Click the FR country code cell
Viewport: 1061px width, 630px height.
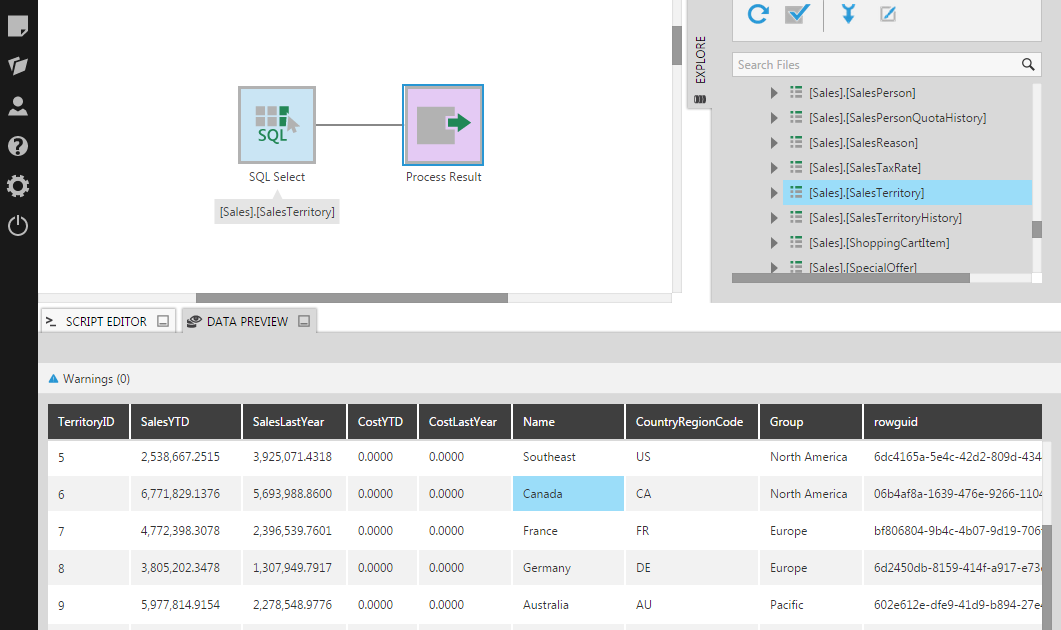pyautogui.click(x=692, y=531)
